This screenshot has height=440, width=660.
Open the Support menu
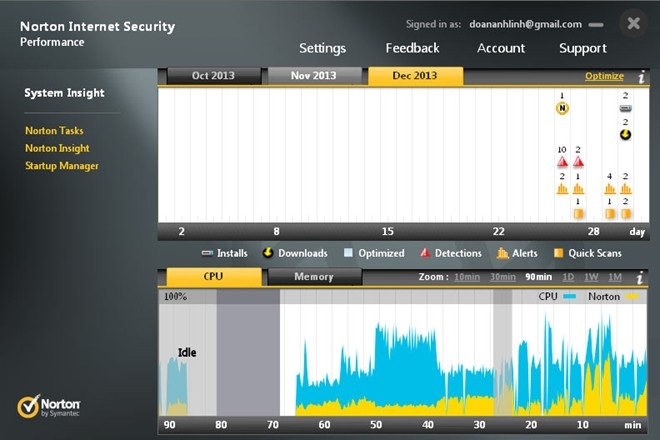point(583,49)
